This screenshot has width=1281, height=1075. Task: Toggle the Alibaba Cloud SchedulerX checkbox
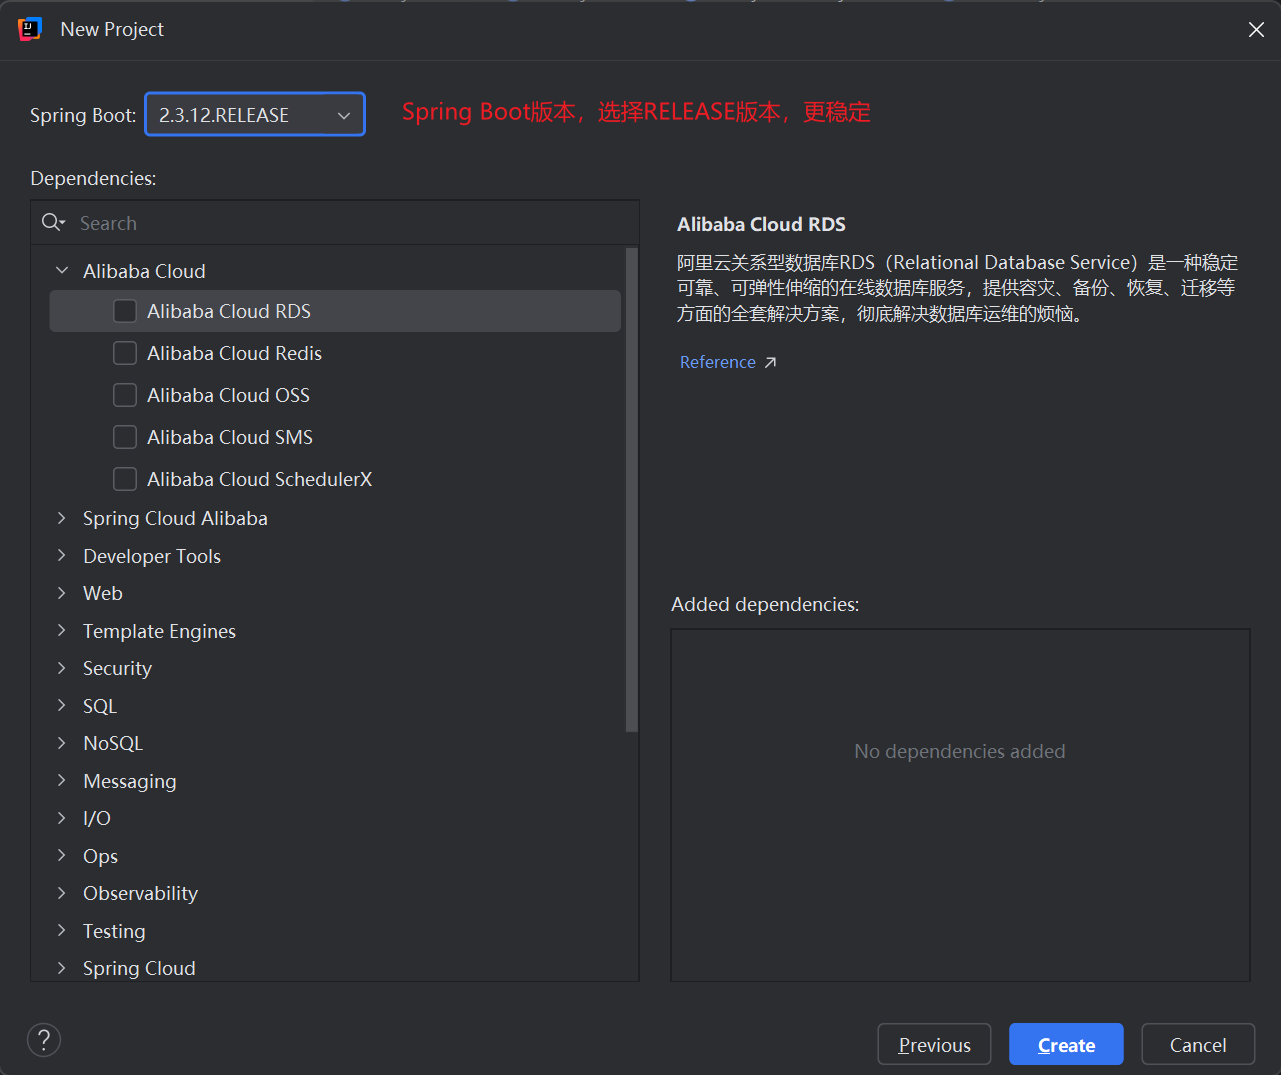click(125, 479)
